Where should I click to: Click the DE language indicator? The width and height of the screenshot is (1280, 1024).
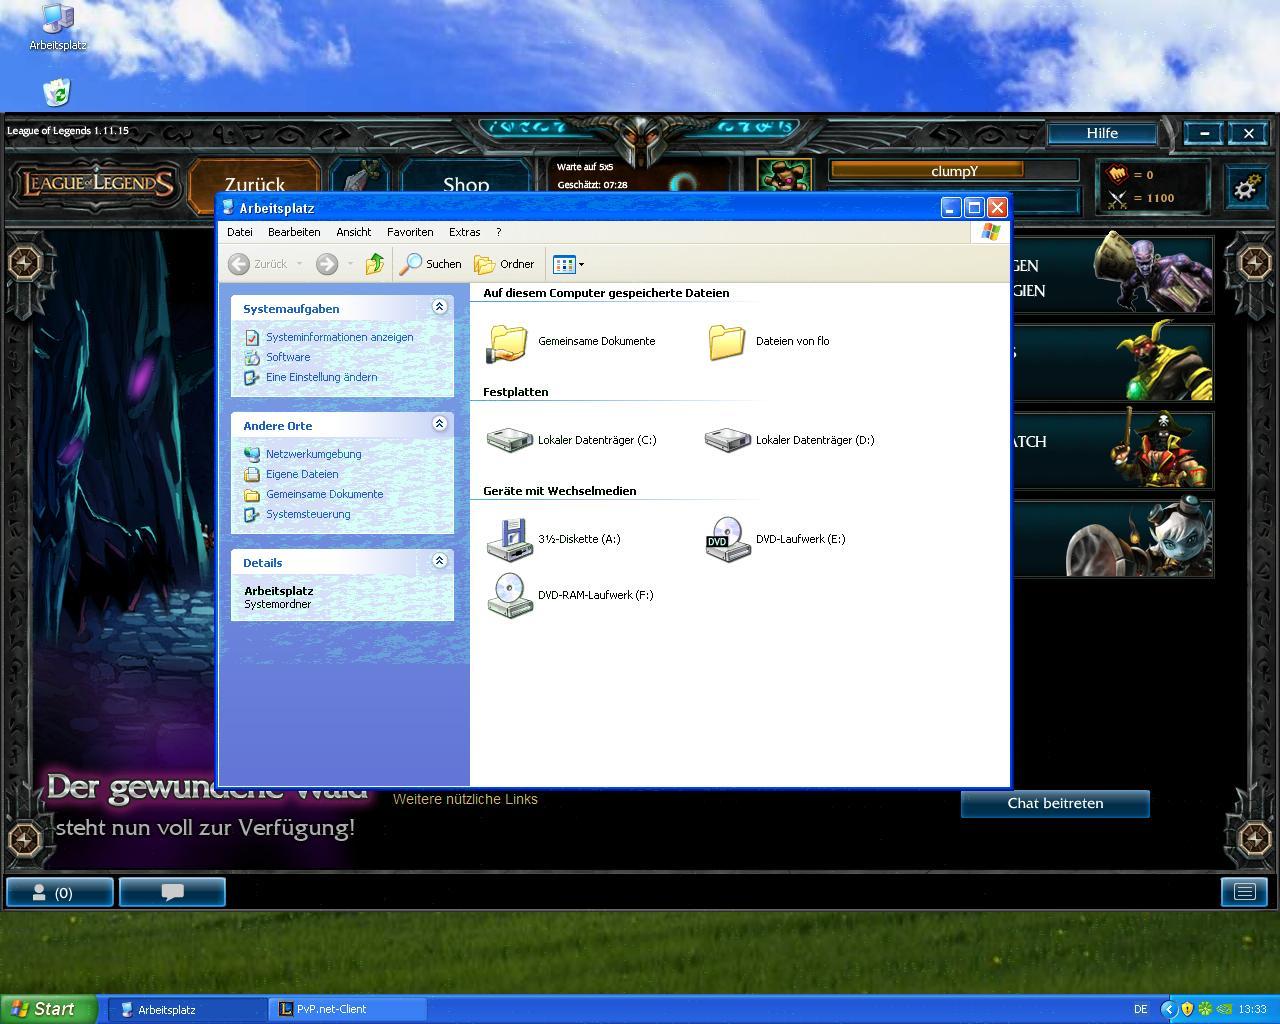point(1141,1009)
